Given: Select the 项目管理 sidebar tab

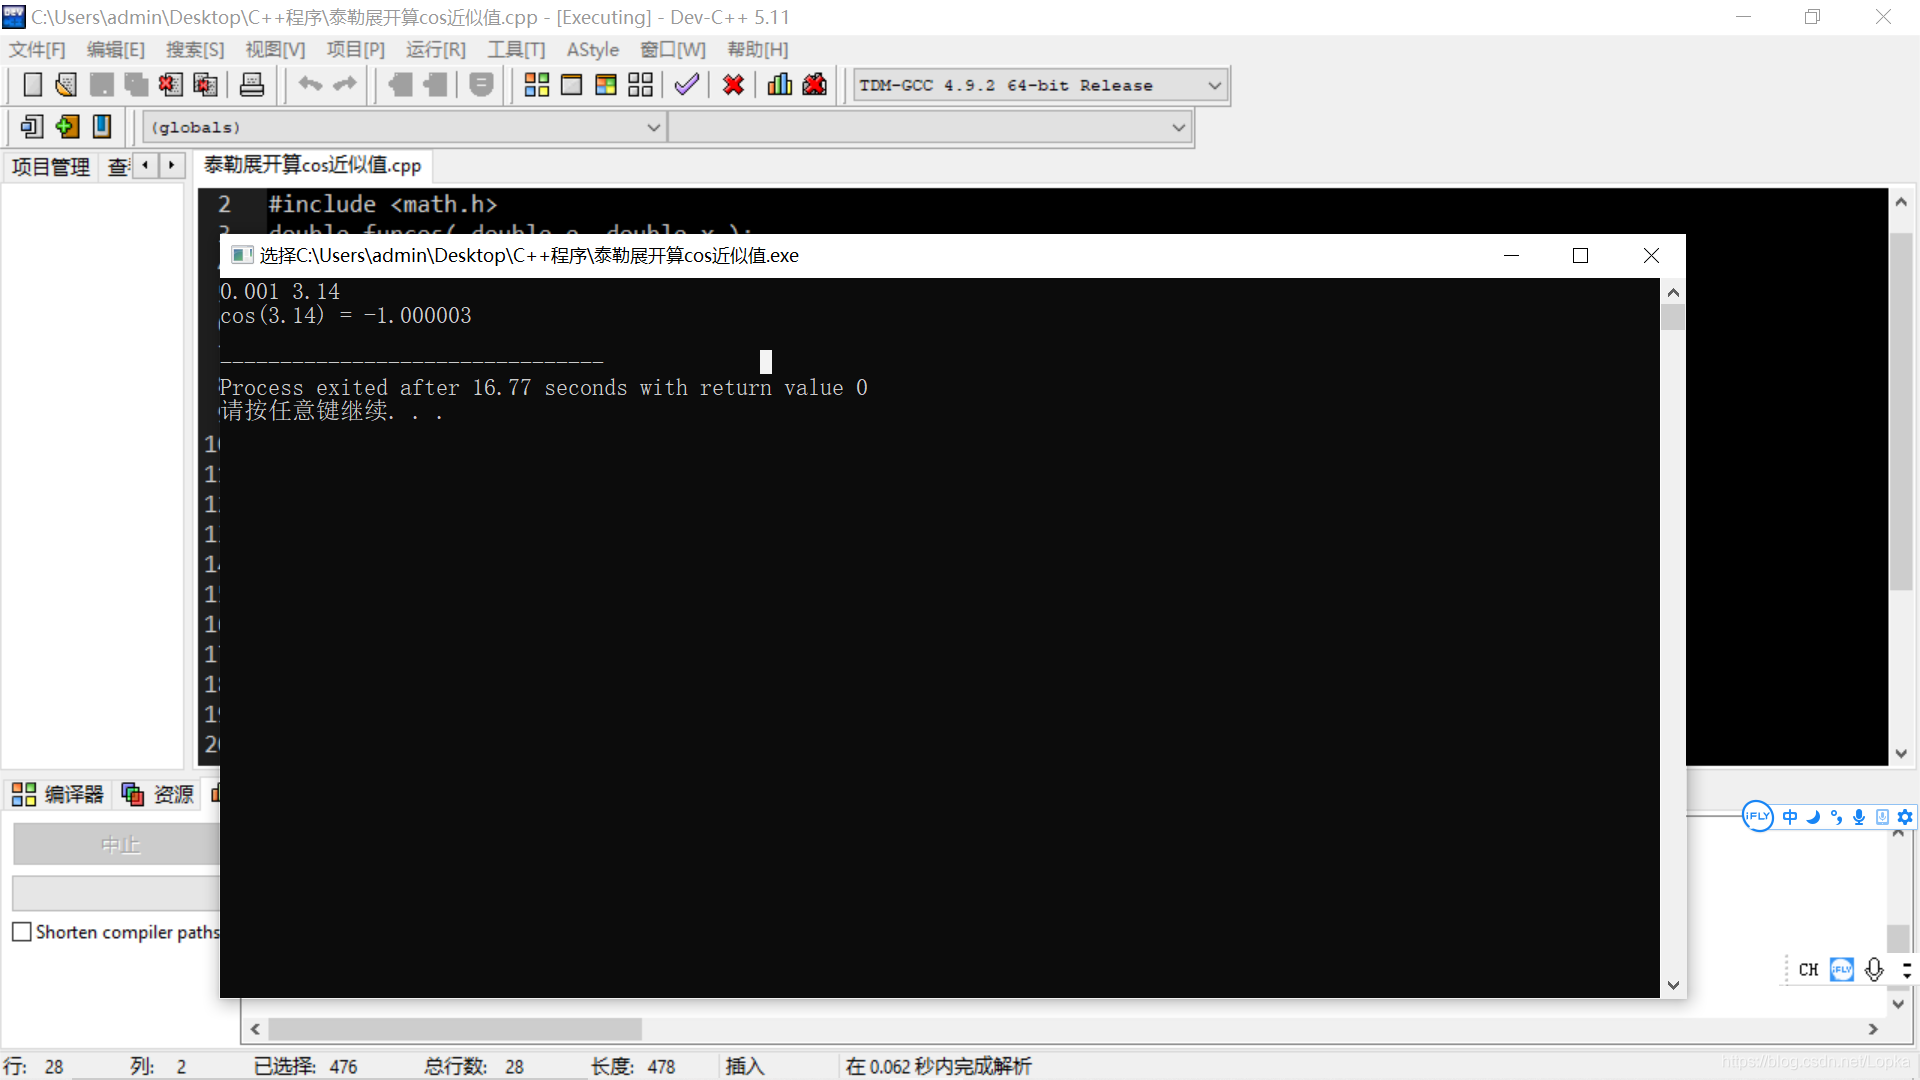Looking at the screenshot, I should click(51, 167).
